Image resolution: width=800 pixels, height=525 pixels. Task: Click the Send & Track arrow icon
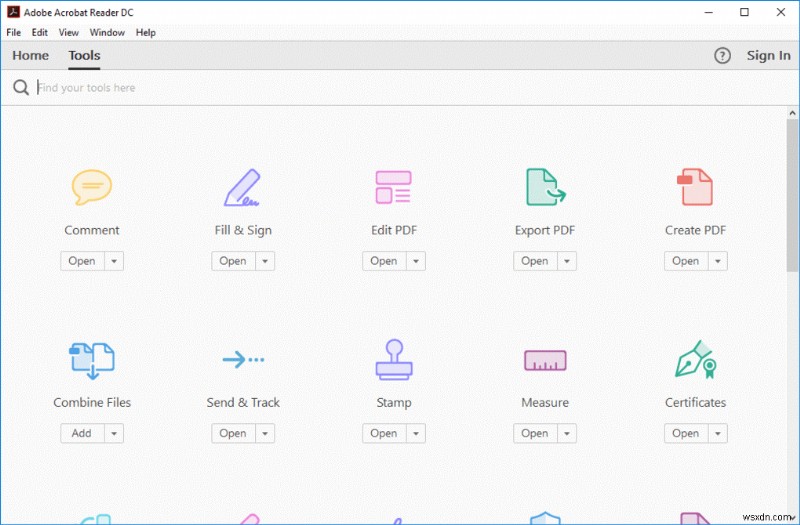pos(243,359)
